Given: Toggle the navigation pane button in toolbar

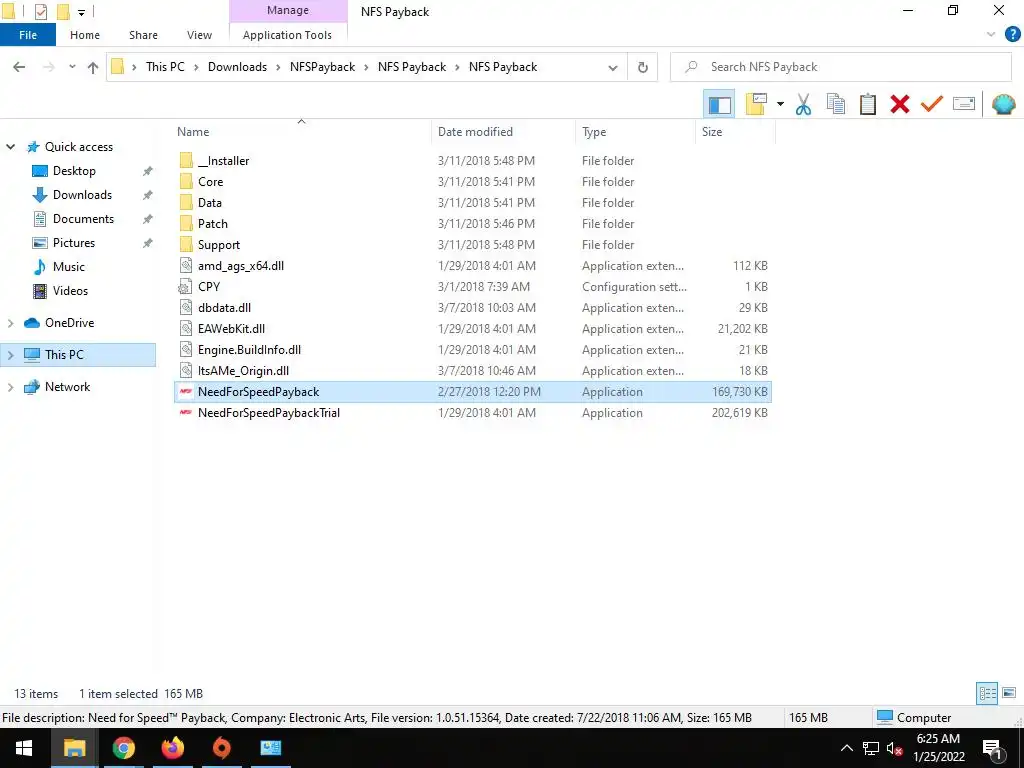Looking at the screenshot, I should pos(719,104).
